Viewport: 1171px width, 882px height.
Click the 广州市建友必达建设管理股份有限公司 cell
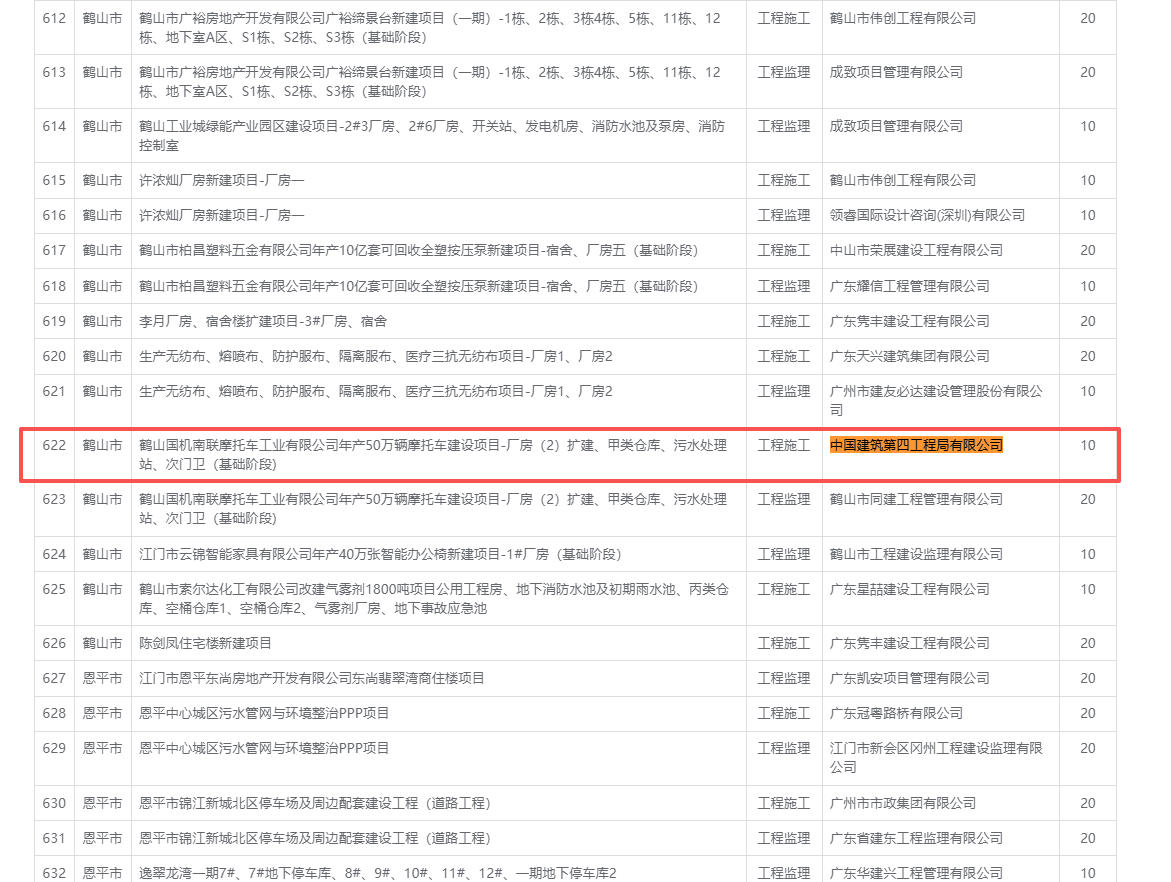(935, 400)
